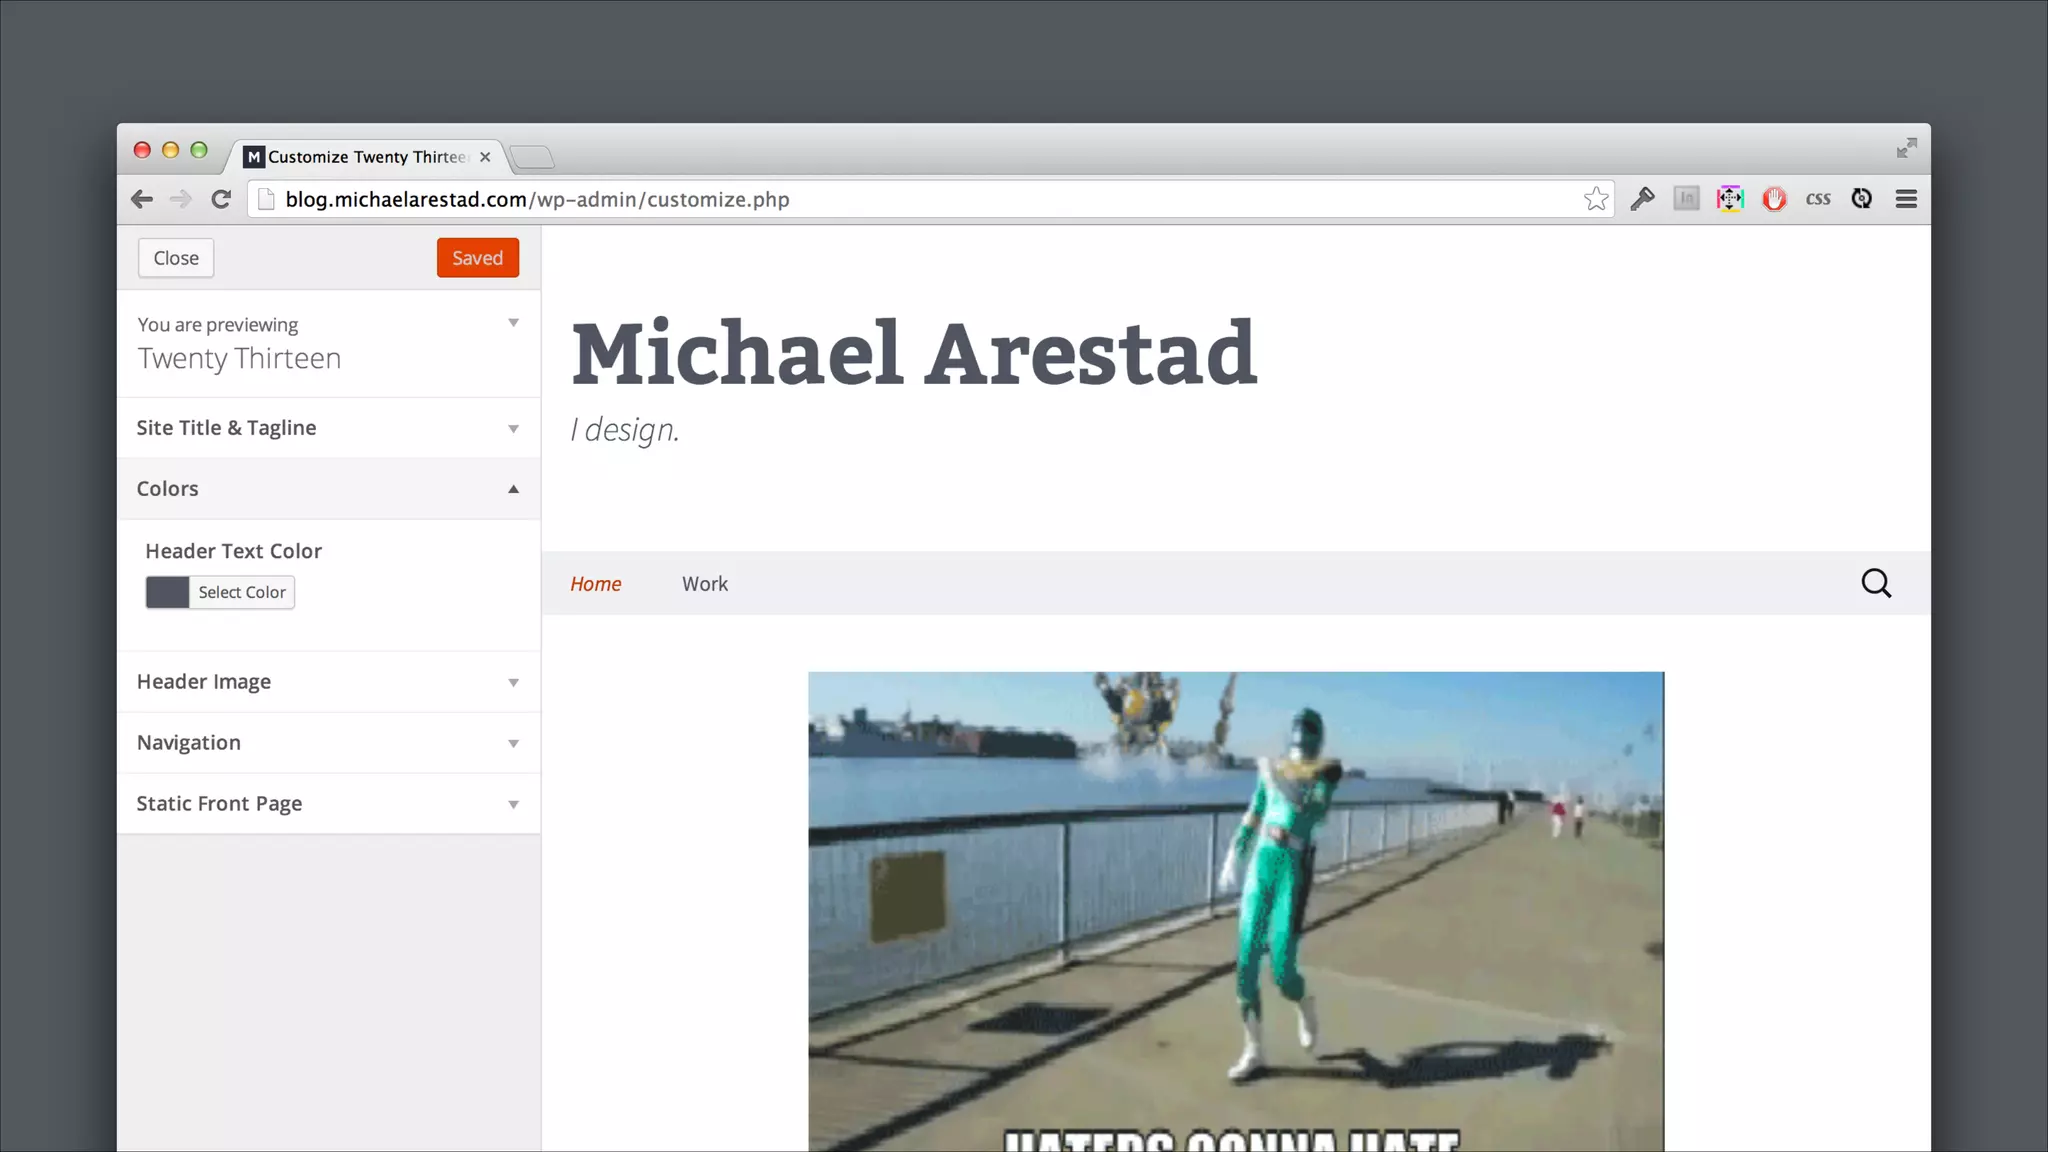The image size is (2048, 1152).
Task: Click the bookmark star in address bar
Action: 1595,199
